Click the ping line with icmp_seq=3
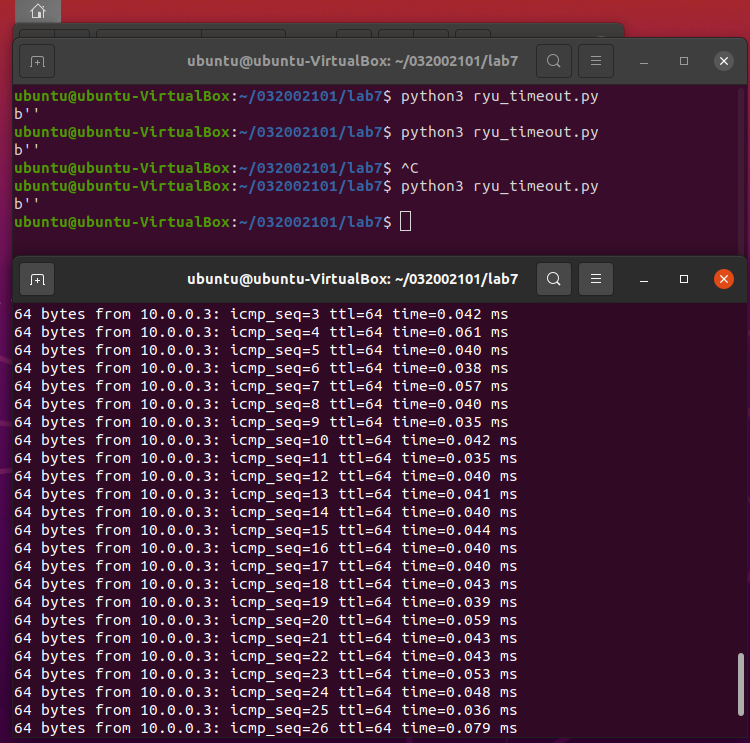 [x=261, y=314]
